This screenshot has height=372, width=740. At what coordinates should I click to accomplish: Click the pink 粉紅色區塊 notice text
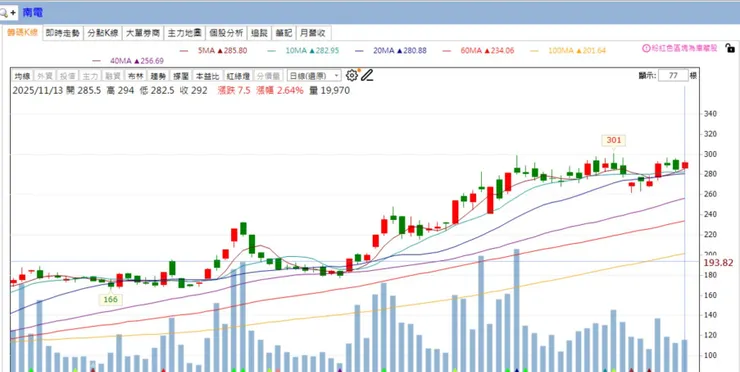(x=684, y=48)
